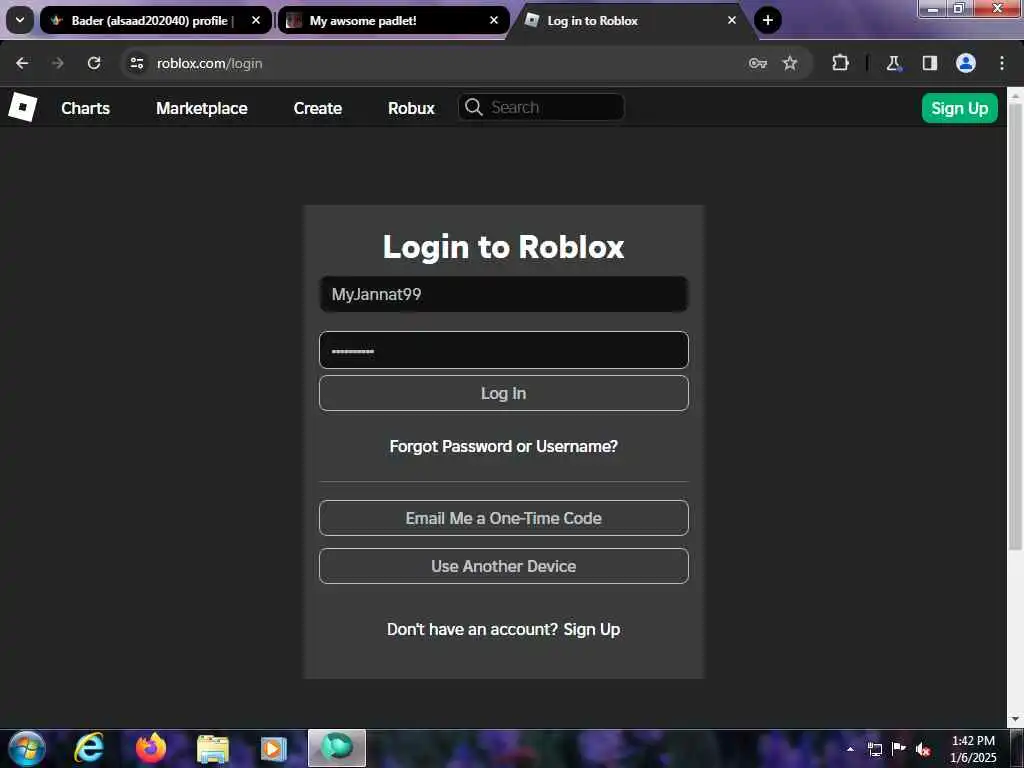
Task: Click the search magnifier icon
Action: (473, 107)
